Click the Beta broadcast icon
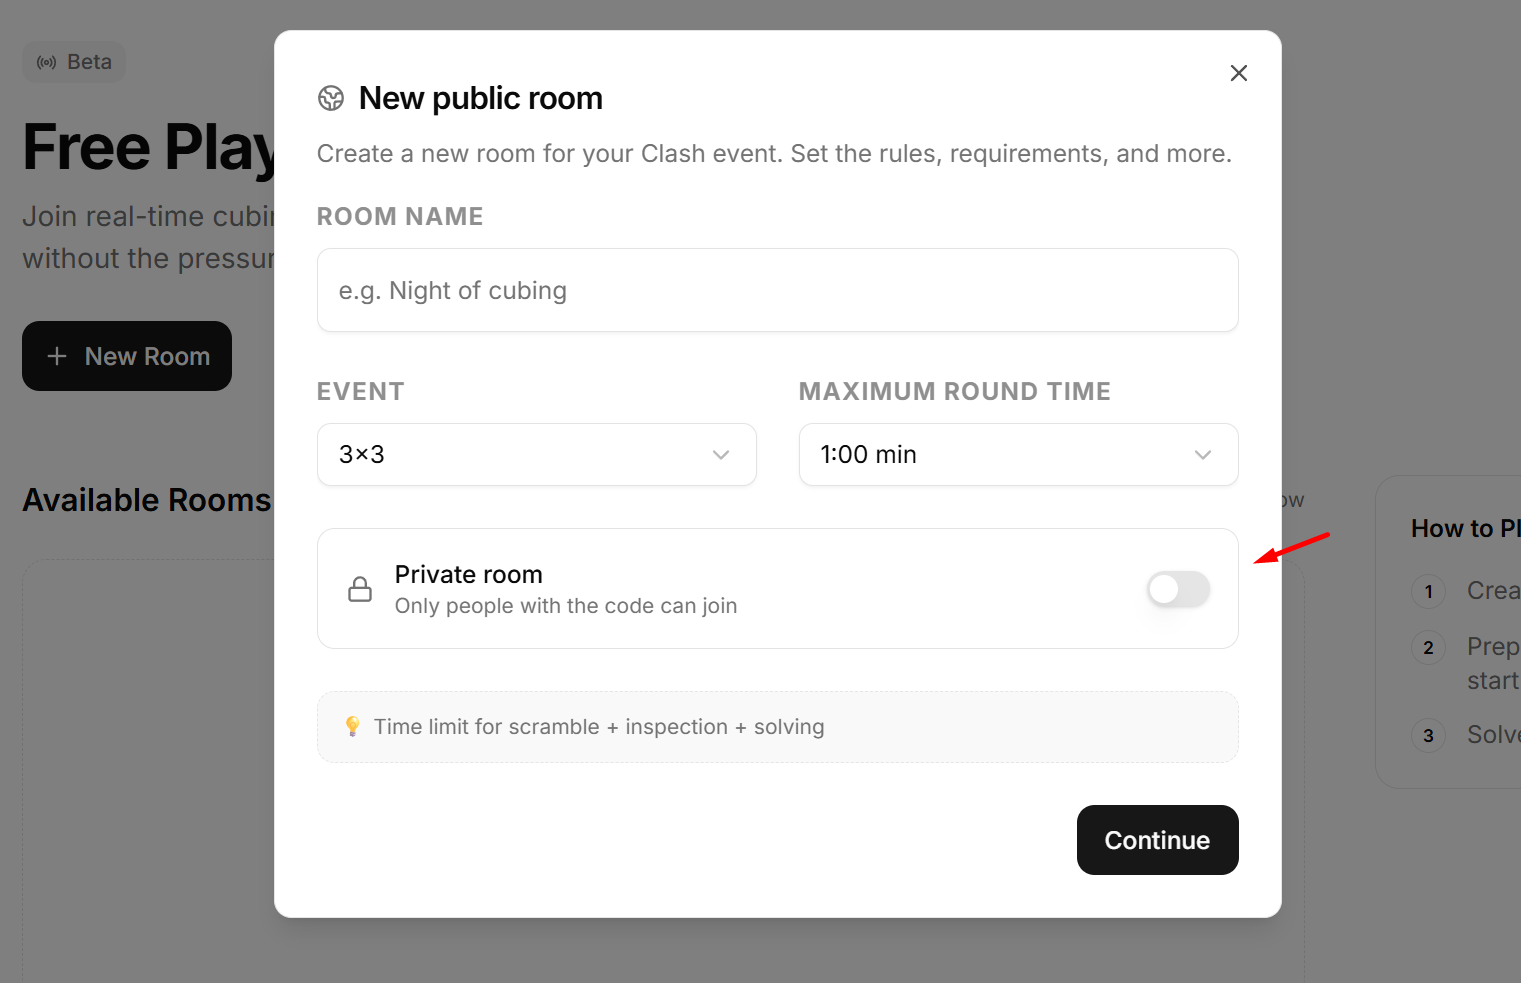The height and width of the screenshot is (983, 1521). (x=46, y=62)
